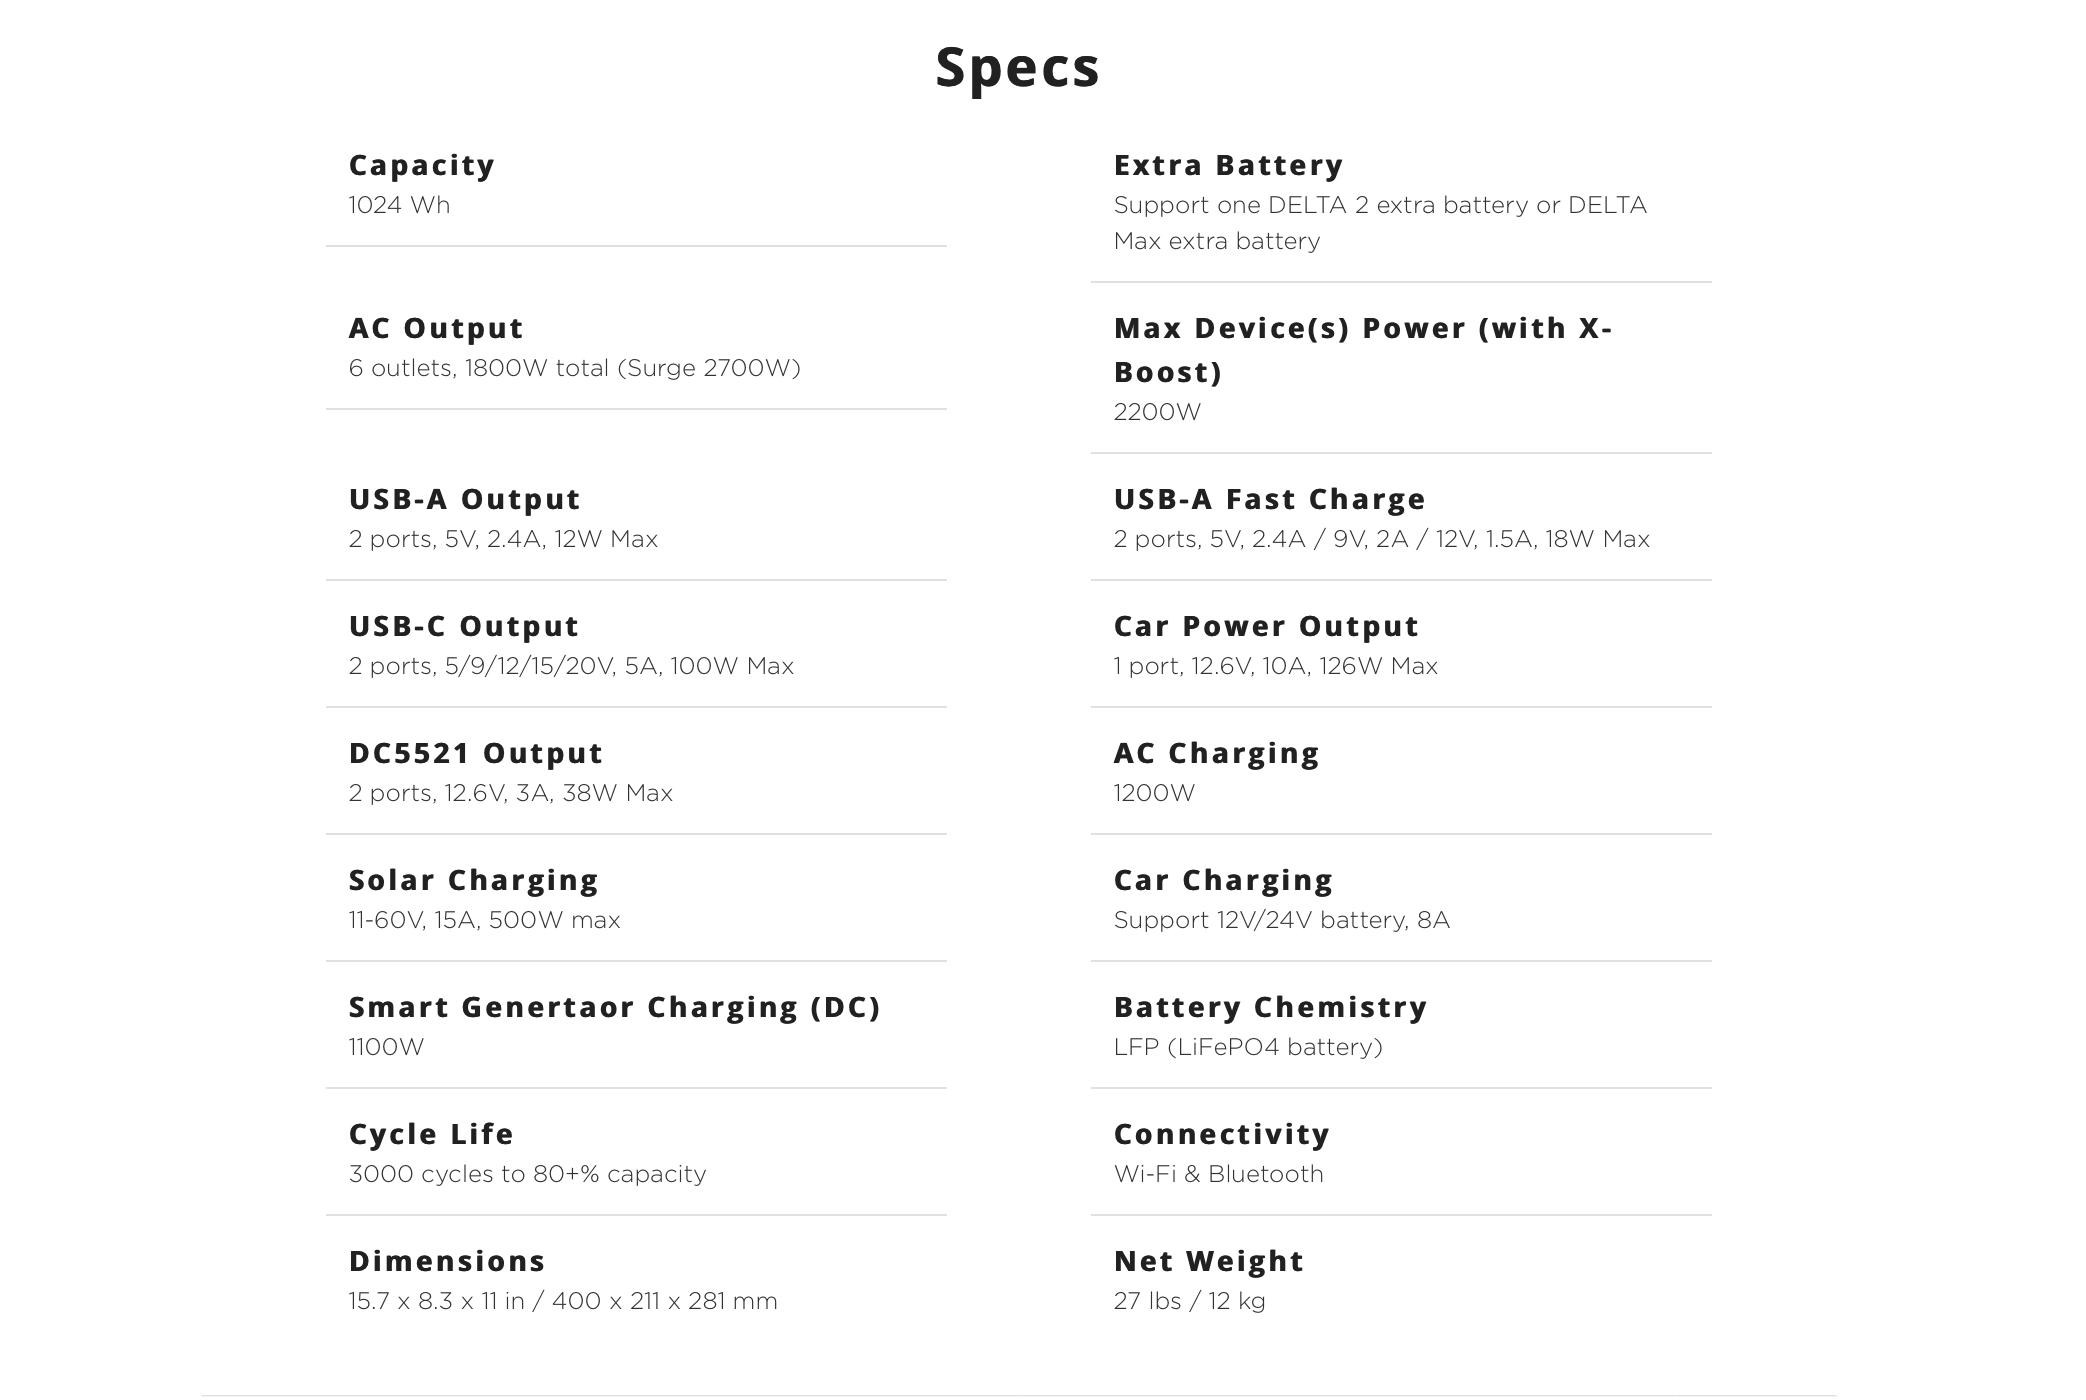Screen dimensions: 2086x1400
Task: Click the Specs page heading
Action: (x=1017, y=67)
